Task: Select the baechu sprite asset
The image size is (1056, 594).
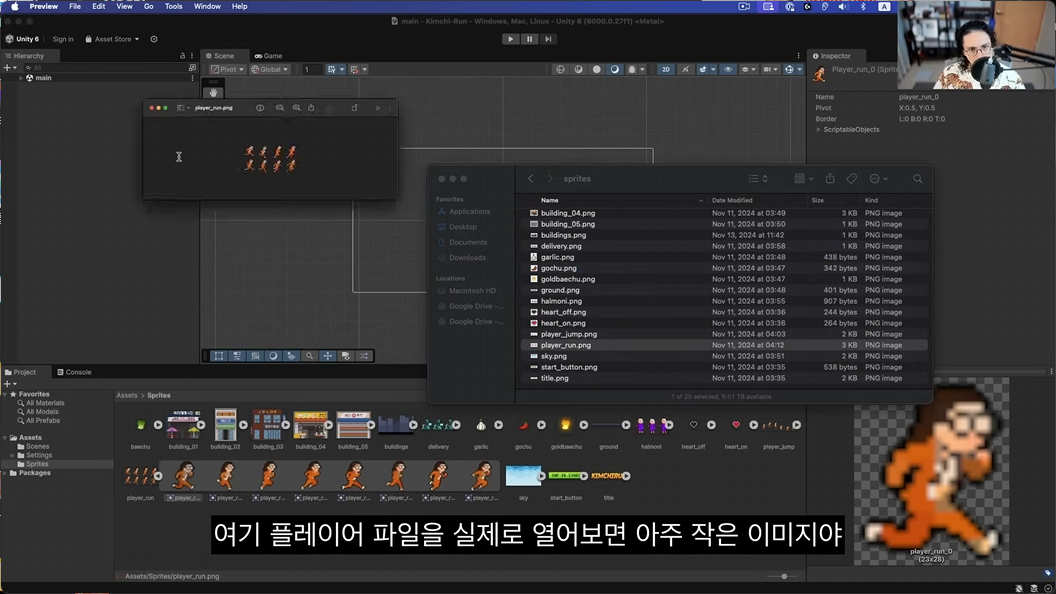Action: (140, 429)
